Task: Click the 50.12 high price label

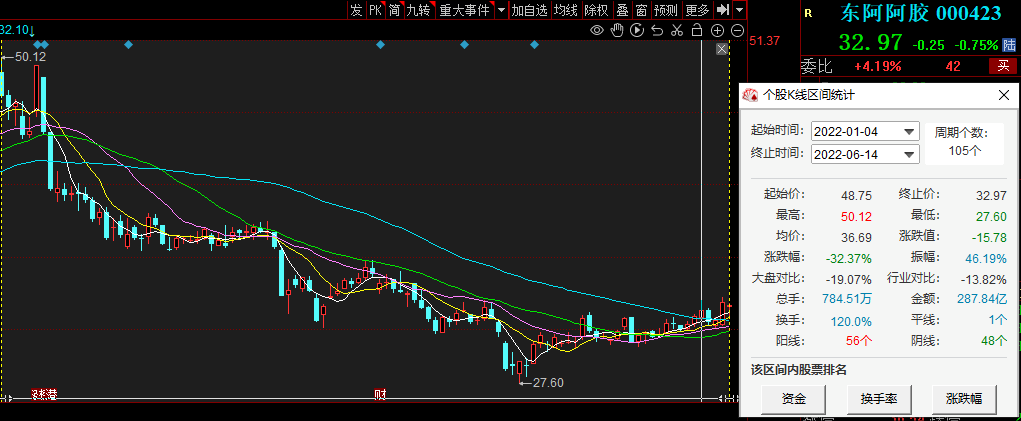Action: (31, 57)
